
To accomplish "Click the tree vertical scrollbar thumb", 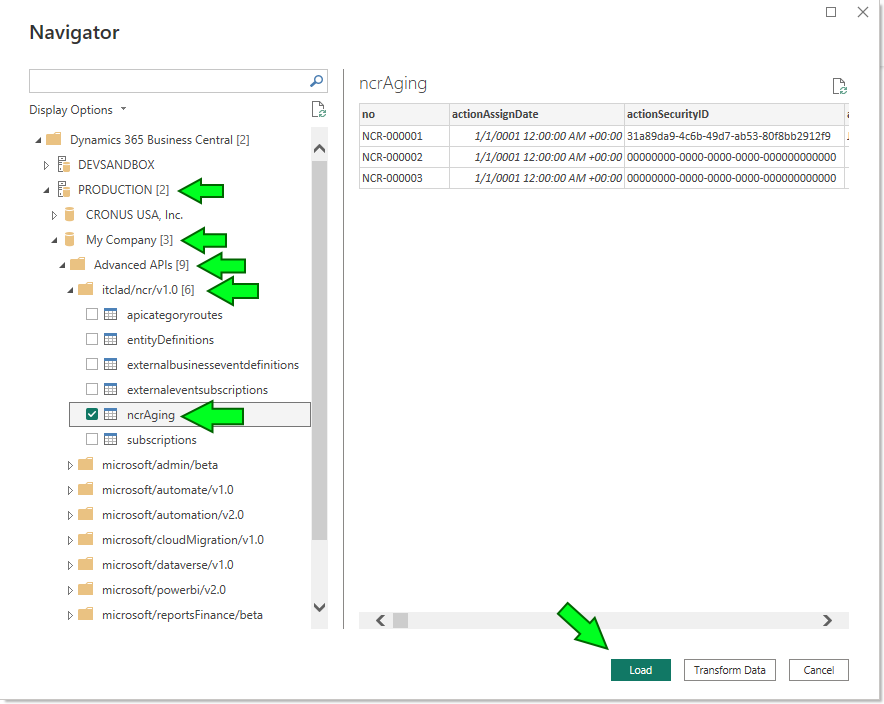I will tap(319, 349).
